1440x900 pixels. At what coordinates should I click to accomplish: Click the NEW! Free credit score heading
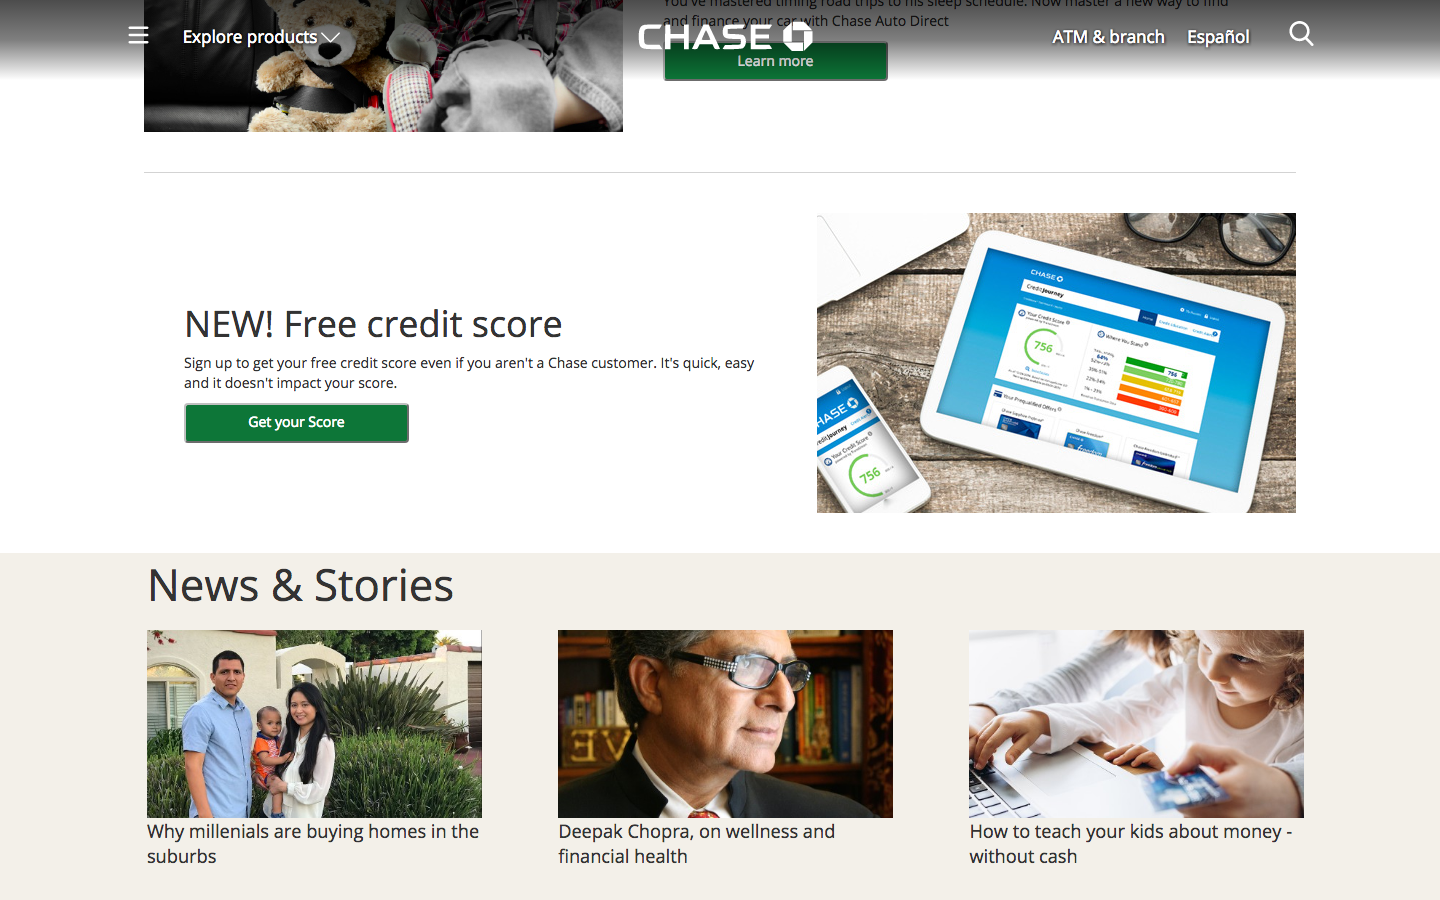pos(373,324)
